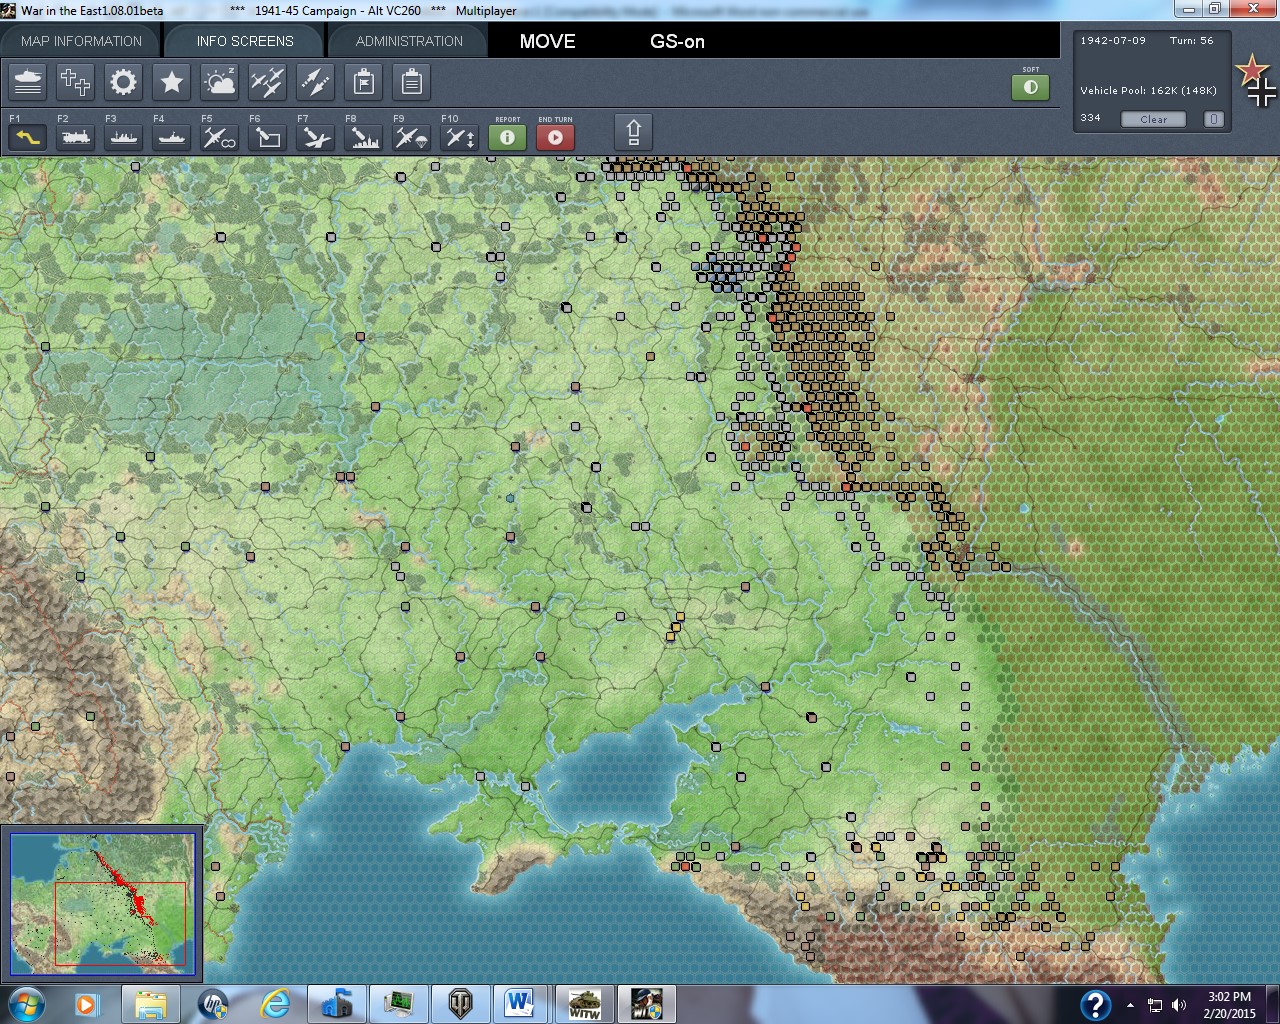The image size is (1280, 1024).
Task: Open the production gear icon screen
Action: 124,82
